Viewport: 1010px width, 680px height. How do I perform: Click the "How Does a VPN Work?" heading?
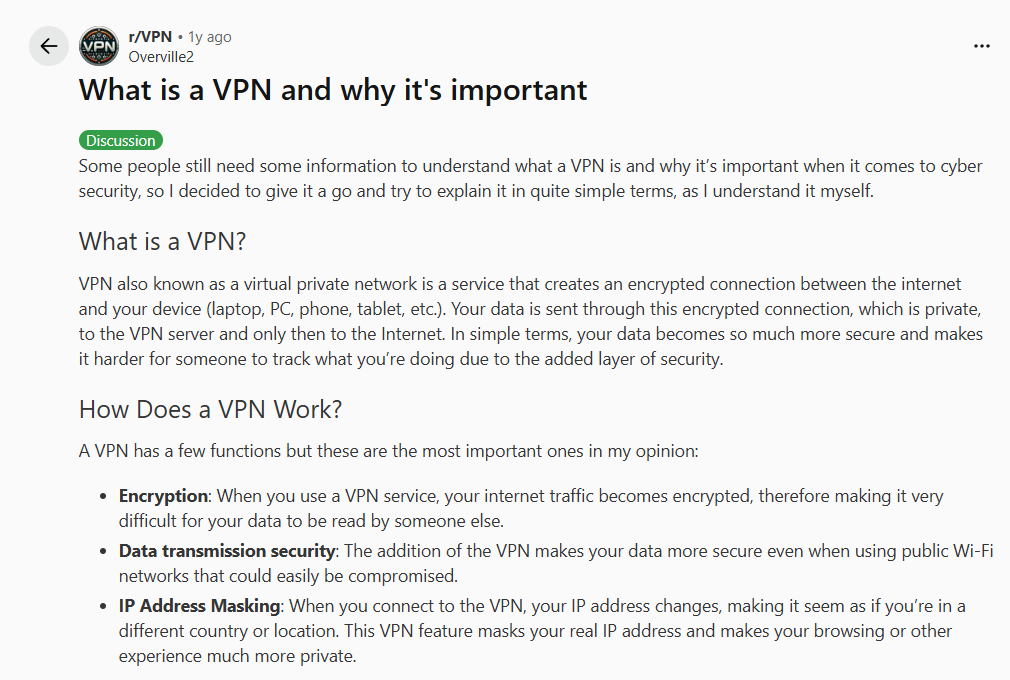[211, 410]
